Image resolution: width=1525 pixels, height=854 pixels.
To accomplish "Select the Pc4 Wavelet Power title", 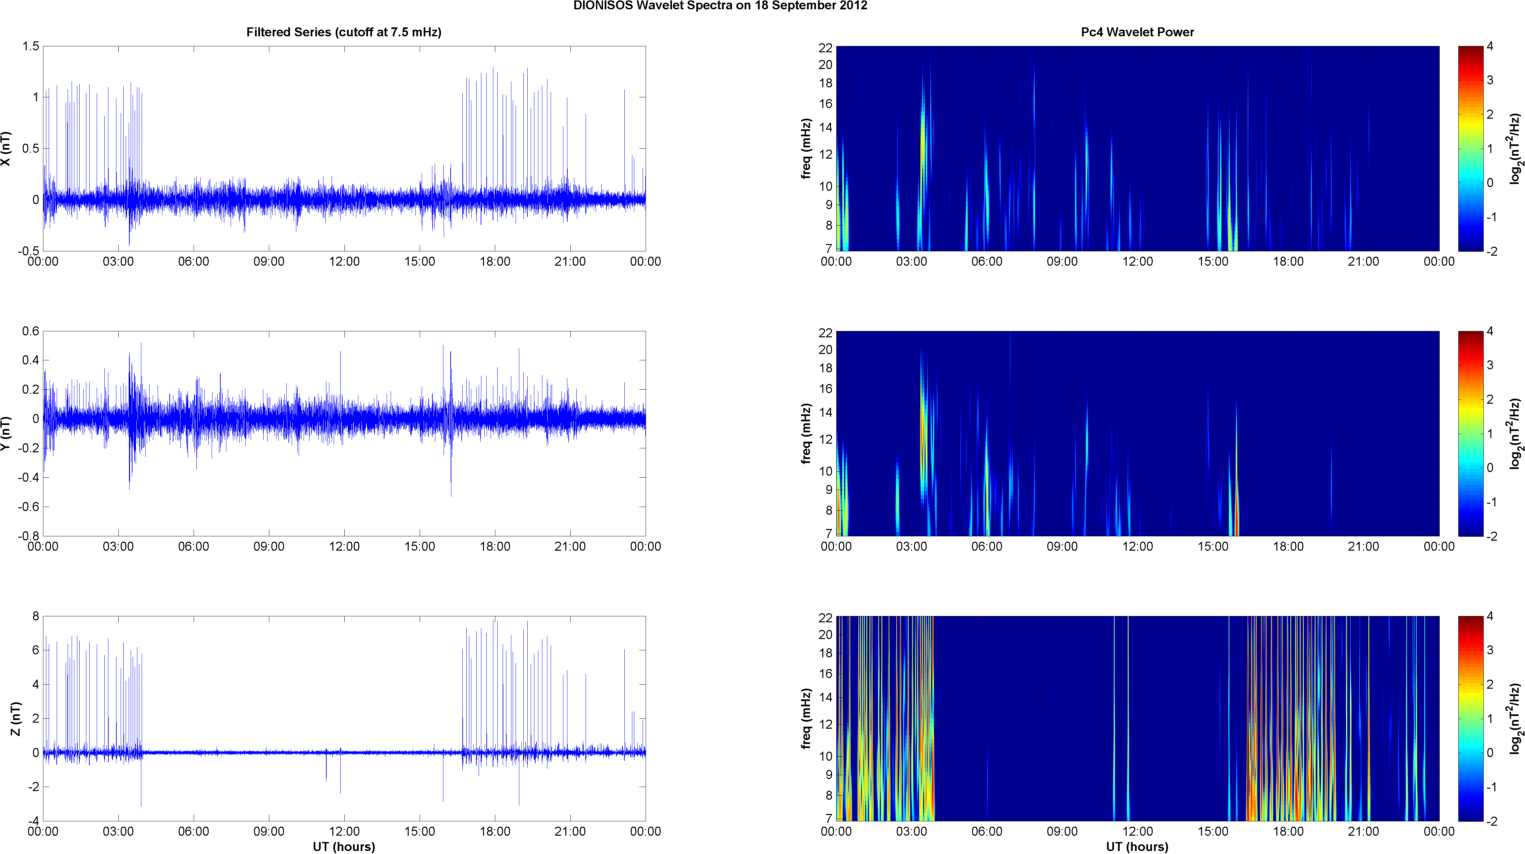I will click(1137, 32).
